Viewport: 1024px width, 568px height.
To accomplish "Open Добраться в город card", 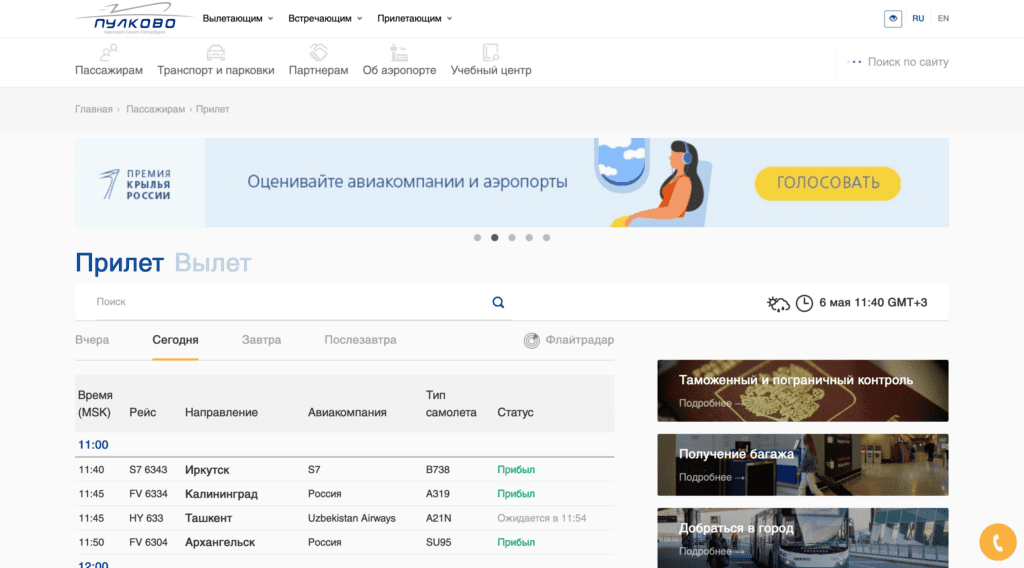I will coord(803,538).
